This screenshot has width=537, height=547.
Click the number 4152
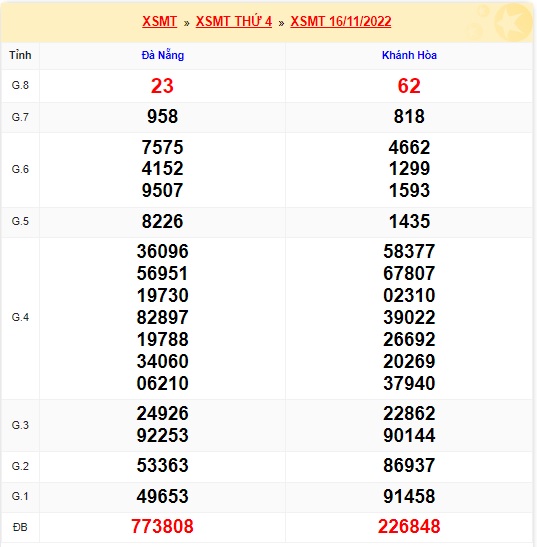click(x=162, y=169)
